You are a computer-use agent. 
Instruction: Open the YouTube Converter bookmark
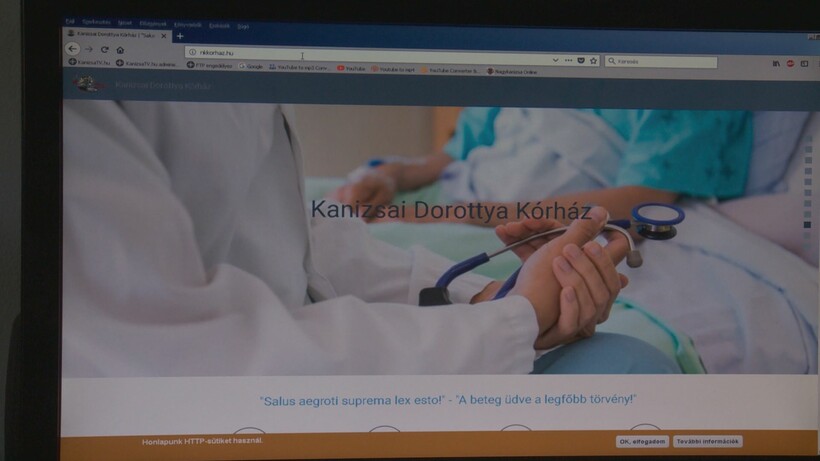click(x=450, y=70)
